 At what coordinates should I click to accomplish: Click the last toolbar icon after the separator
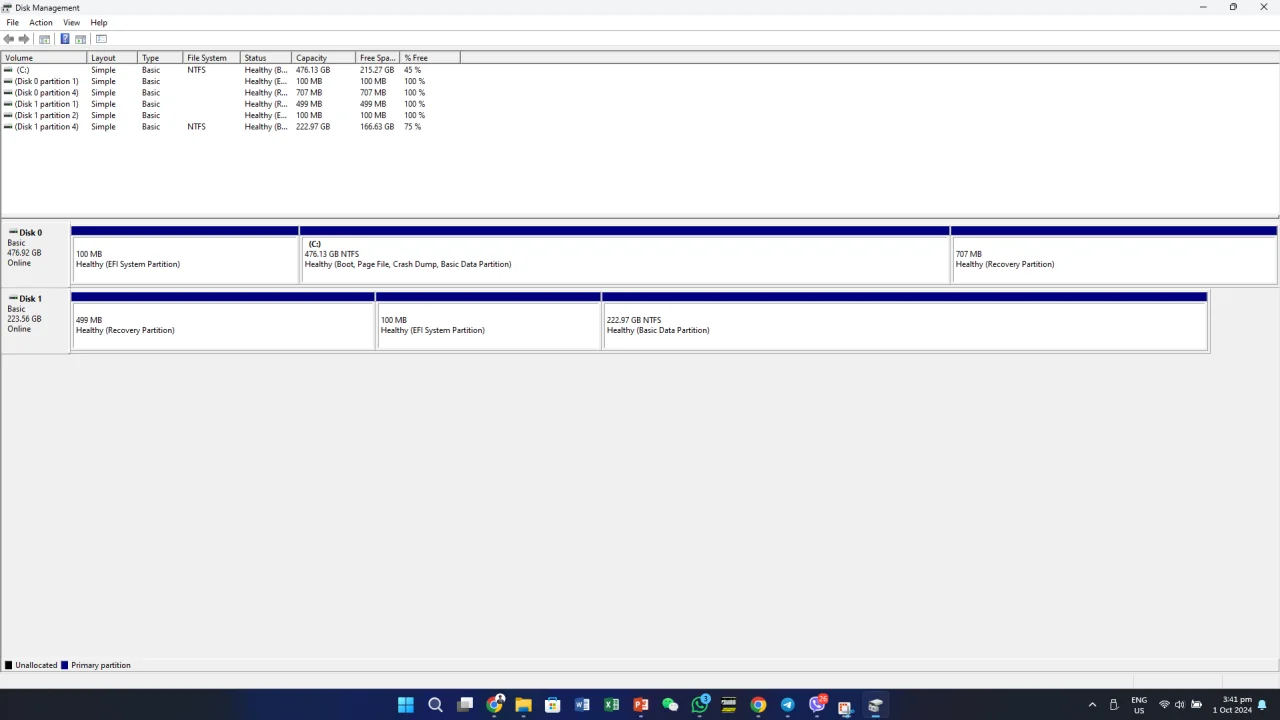pos(101,39)
